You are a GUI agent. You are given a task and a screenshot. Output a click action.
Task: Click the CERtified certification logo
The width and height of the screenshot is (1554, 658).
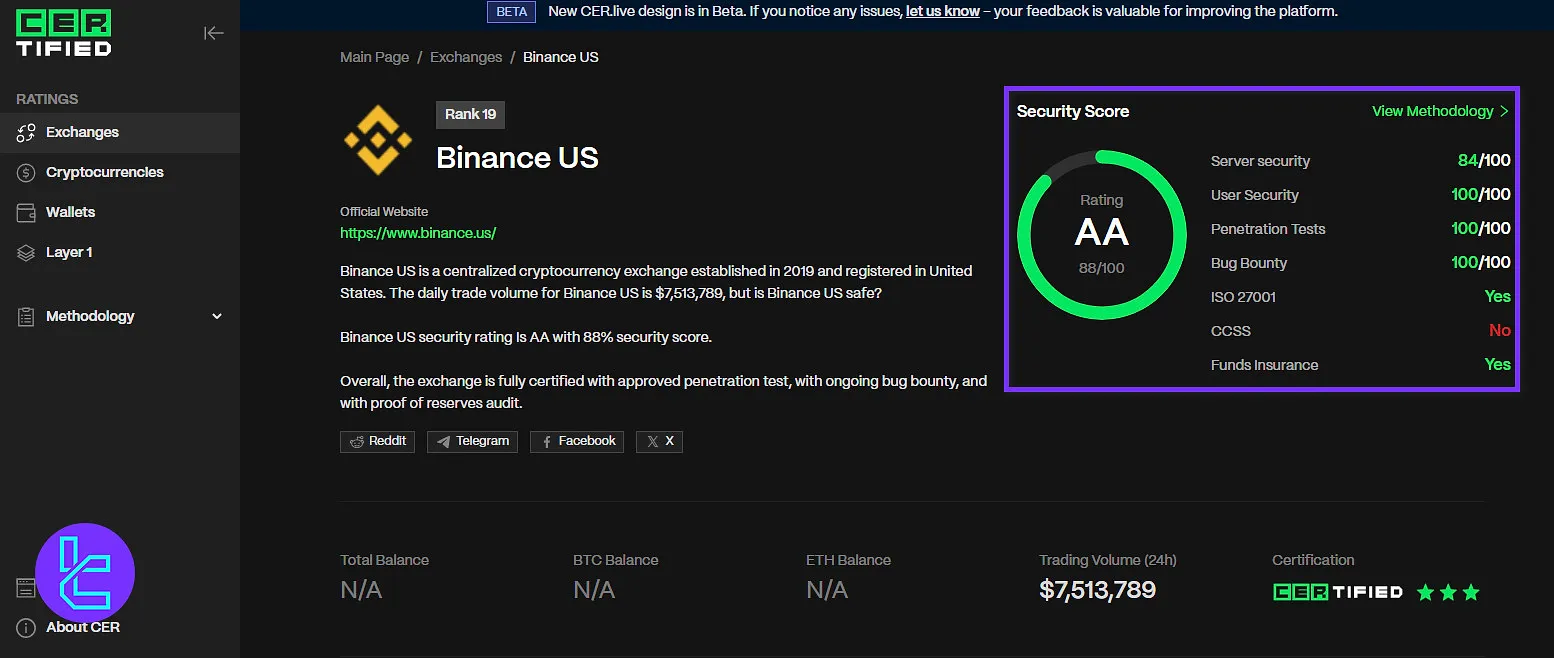click(x=1338, y=592)
